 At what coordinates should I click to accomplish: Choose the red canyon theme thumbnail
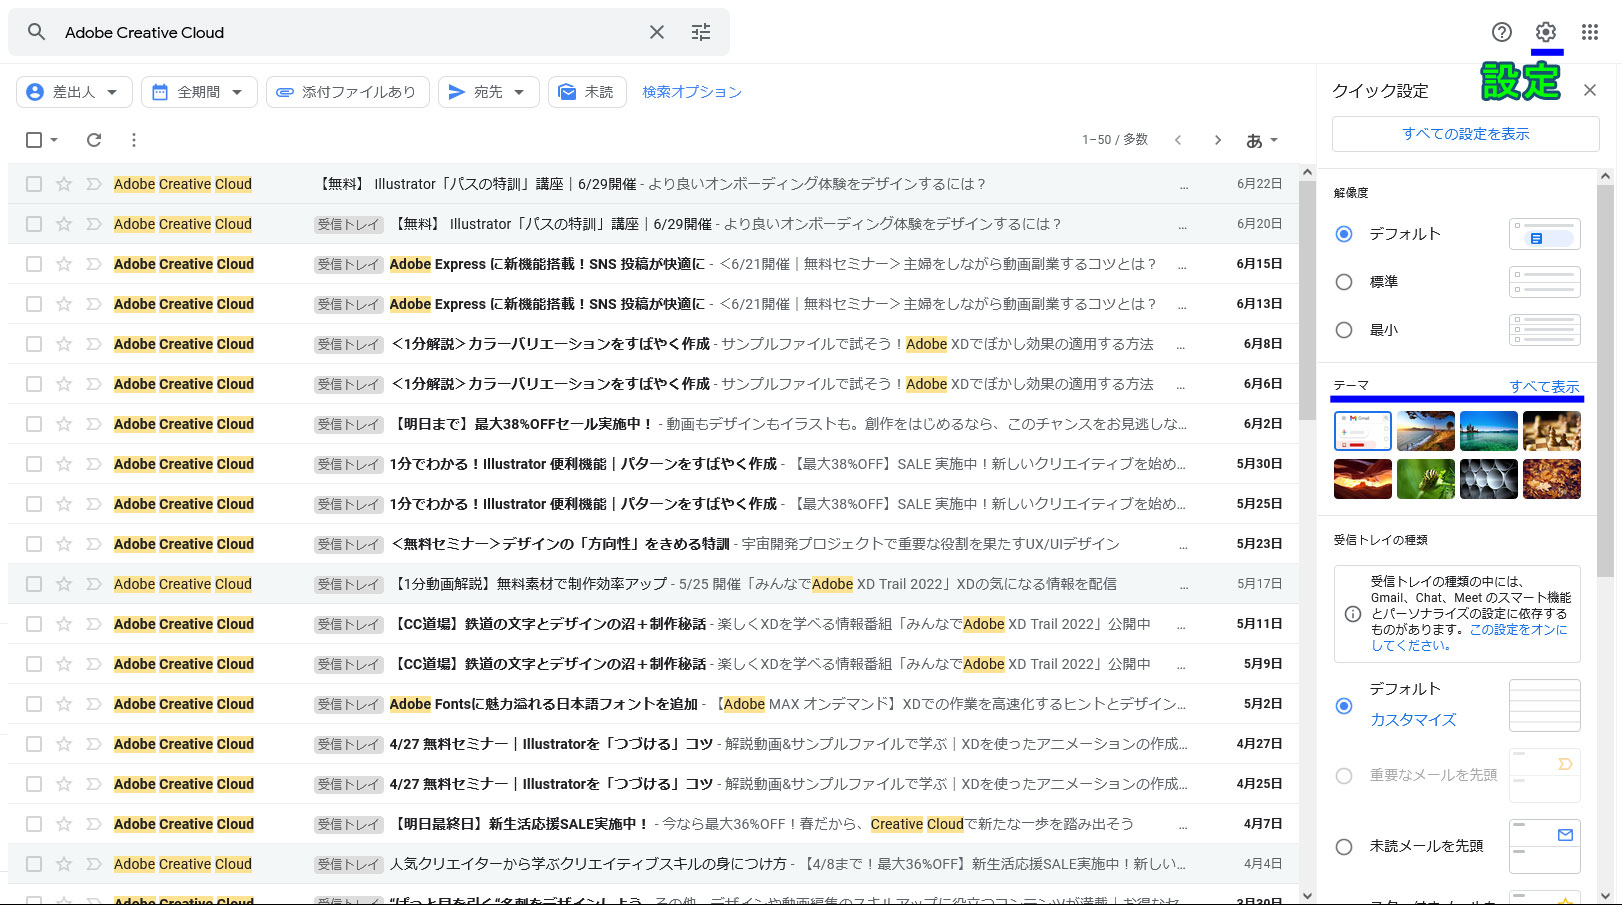coord(1362,479)
